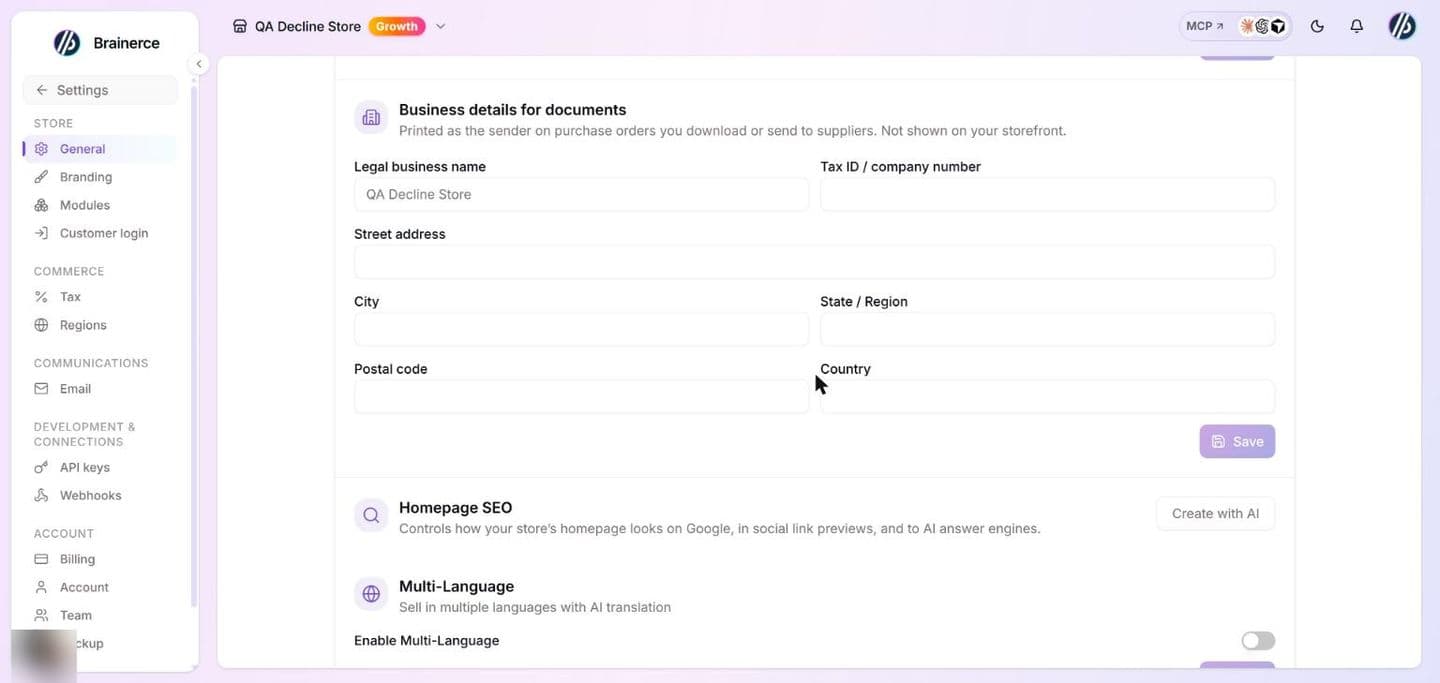This screenshot has width=1440, height=683.
Task: Click the Multi-Language globe icon
Action: 371,594
